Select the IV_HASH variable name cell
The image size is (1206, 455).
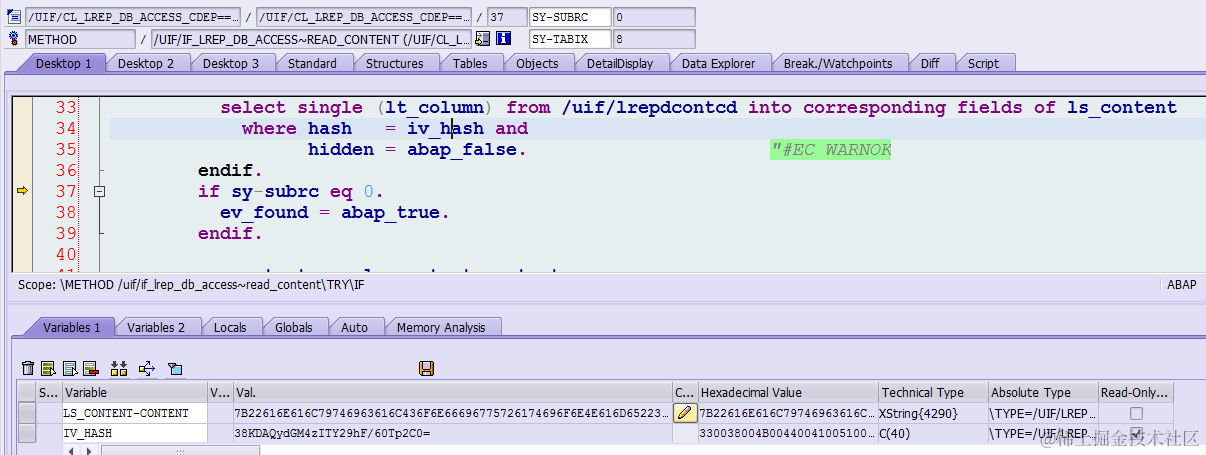(134, 433)
